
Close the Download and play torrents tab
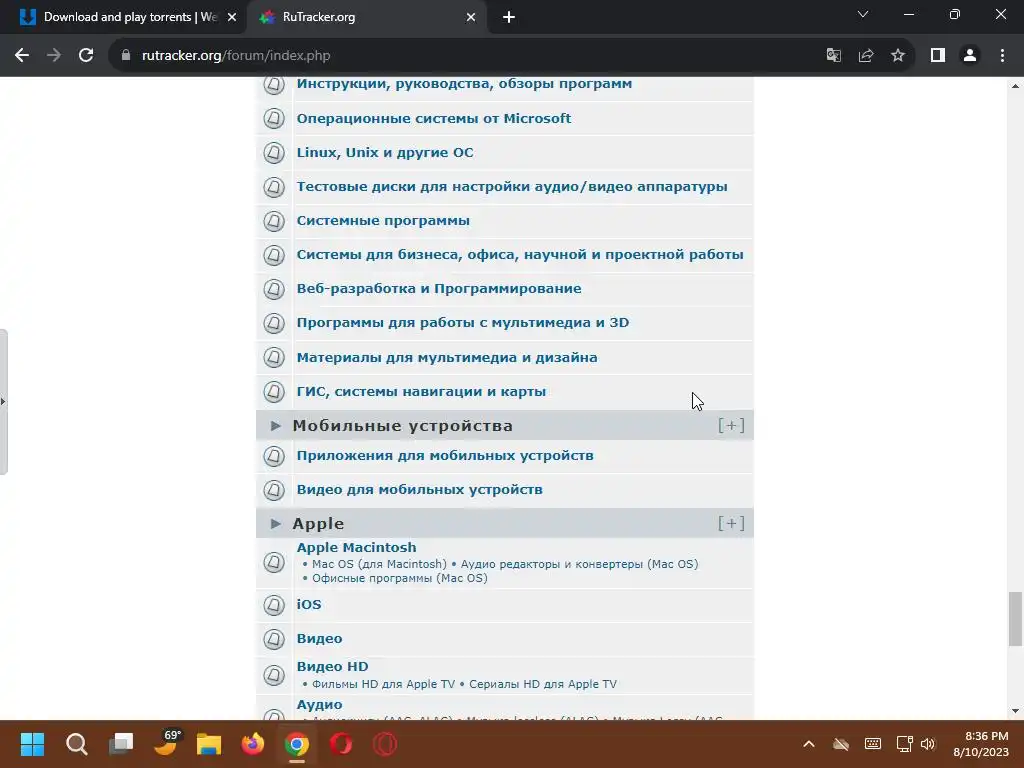(x=232, y=18)
